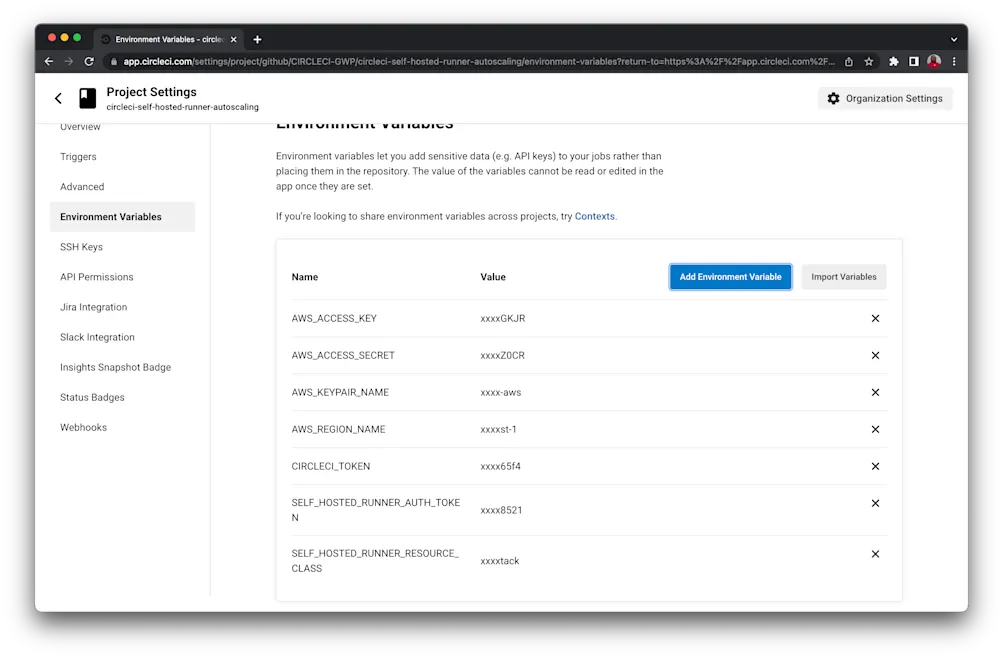Image resolution: width=1003 pixels, height=658 pixels.
Task: Click the back arrow beside Project Settings
Action: [x=57, y=98]
